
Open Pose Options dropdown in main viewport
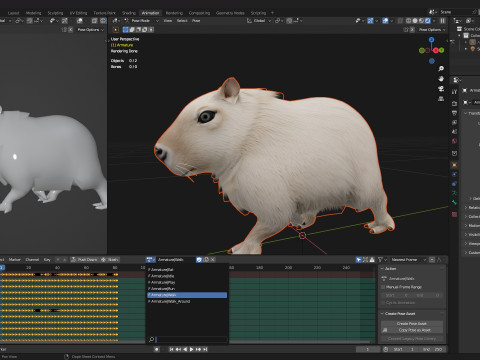tap(432, 30)
